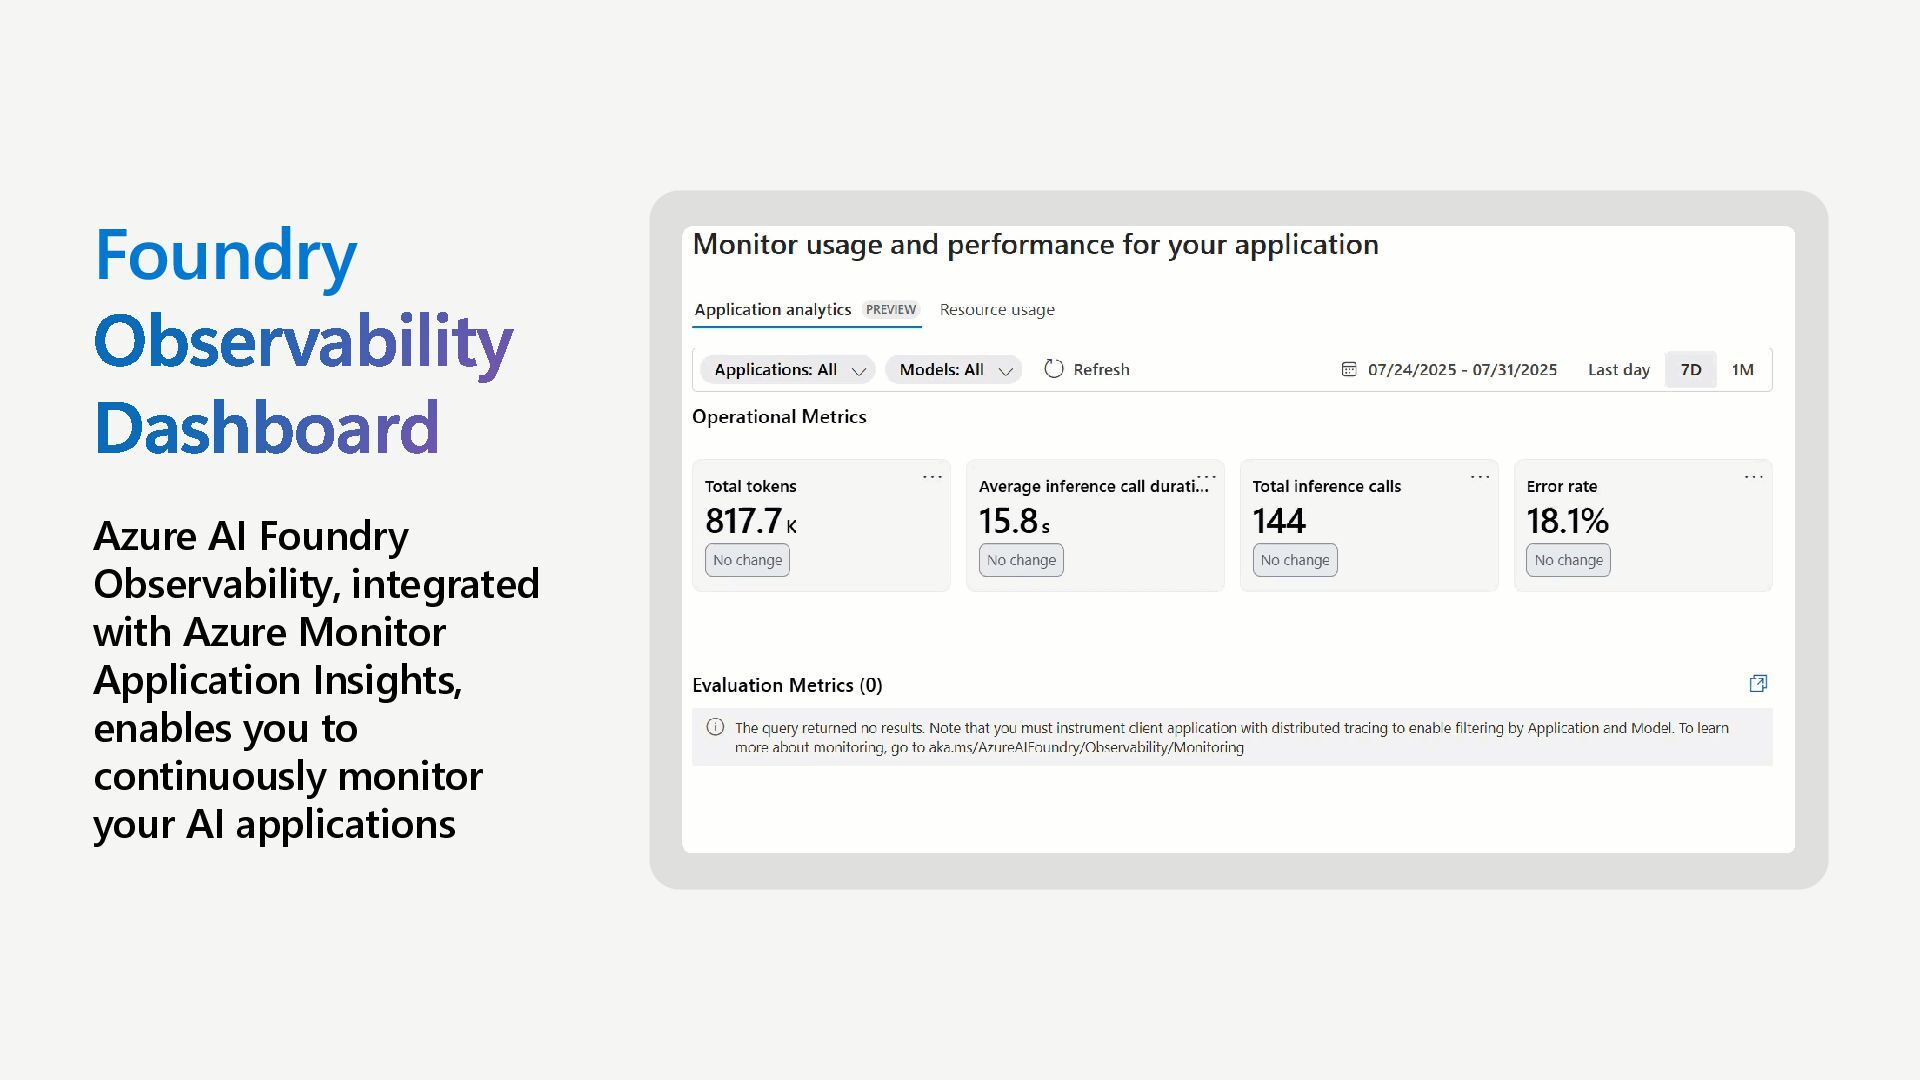The height and width of the screenshot is (1080, 1920).
Task: Open Error rate card ellipsis menu
Action: point(1753,477)
